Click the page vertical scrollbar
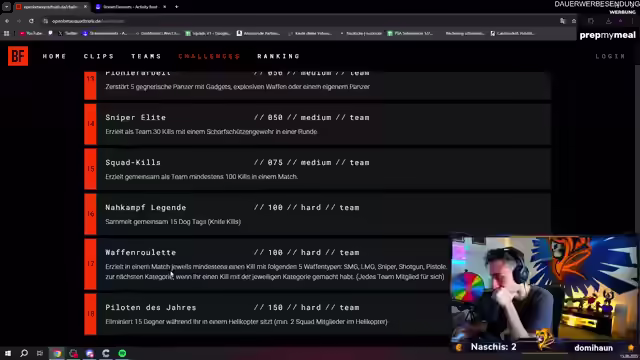The width and height of the screenshot is (640, 360). (637, 147)
